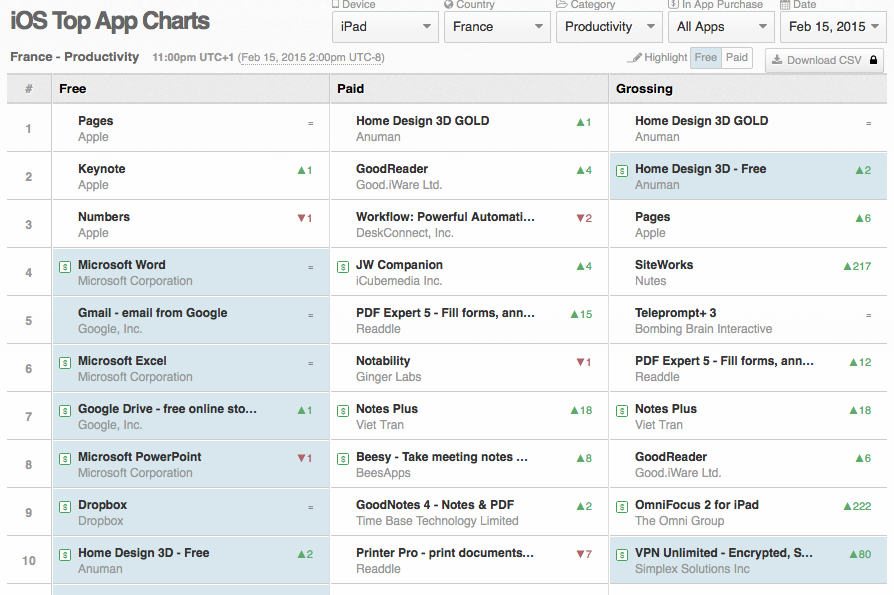Open the Date dropdown showing Feb 15, 2015

point(833,27)
